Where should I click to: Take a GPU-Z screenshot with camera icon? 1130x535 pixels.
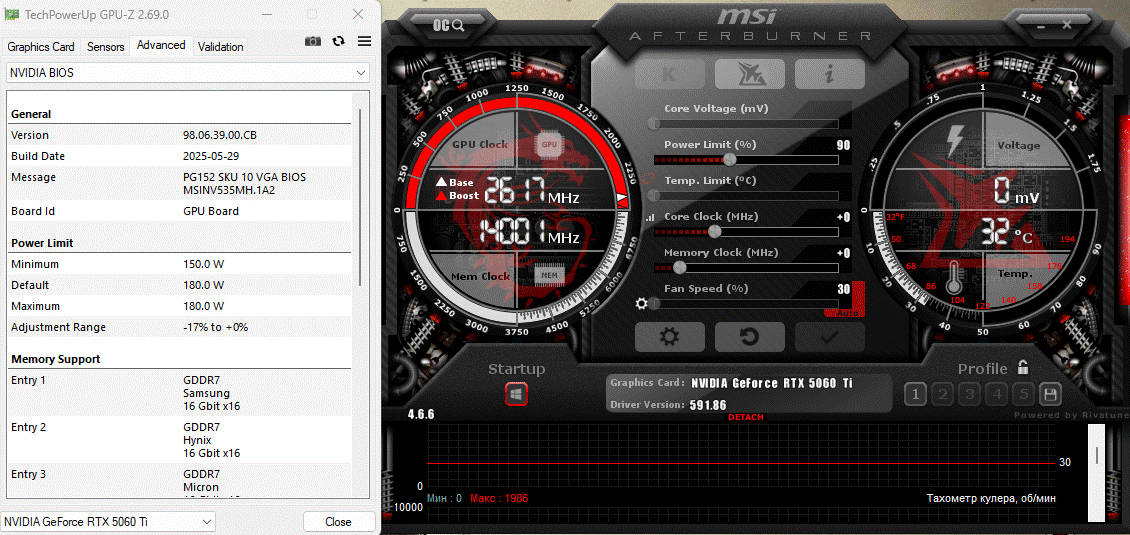313,41
